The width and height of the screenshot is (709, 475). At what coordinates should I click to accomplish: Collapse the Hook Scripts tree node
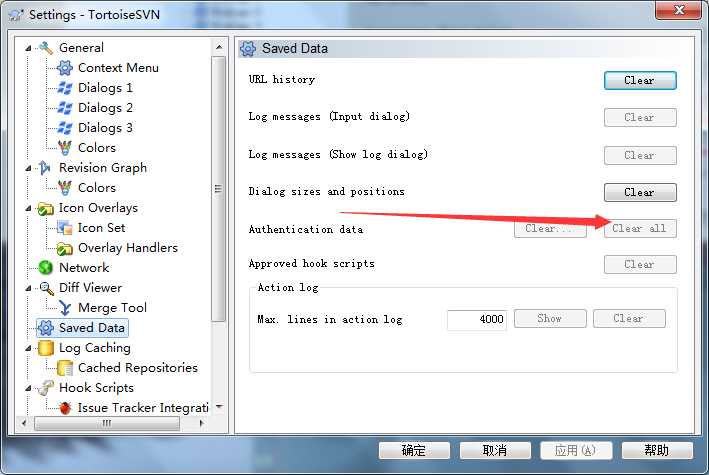pyautogui.click(x=28, y=388)
